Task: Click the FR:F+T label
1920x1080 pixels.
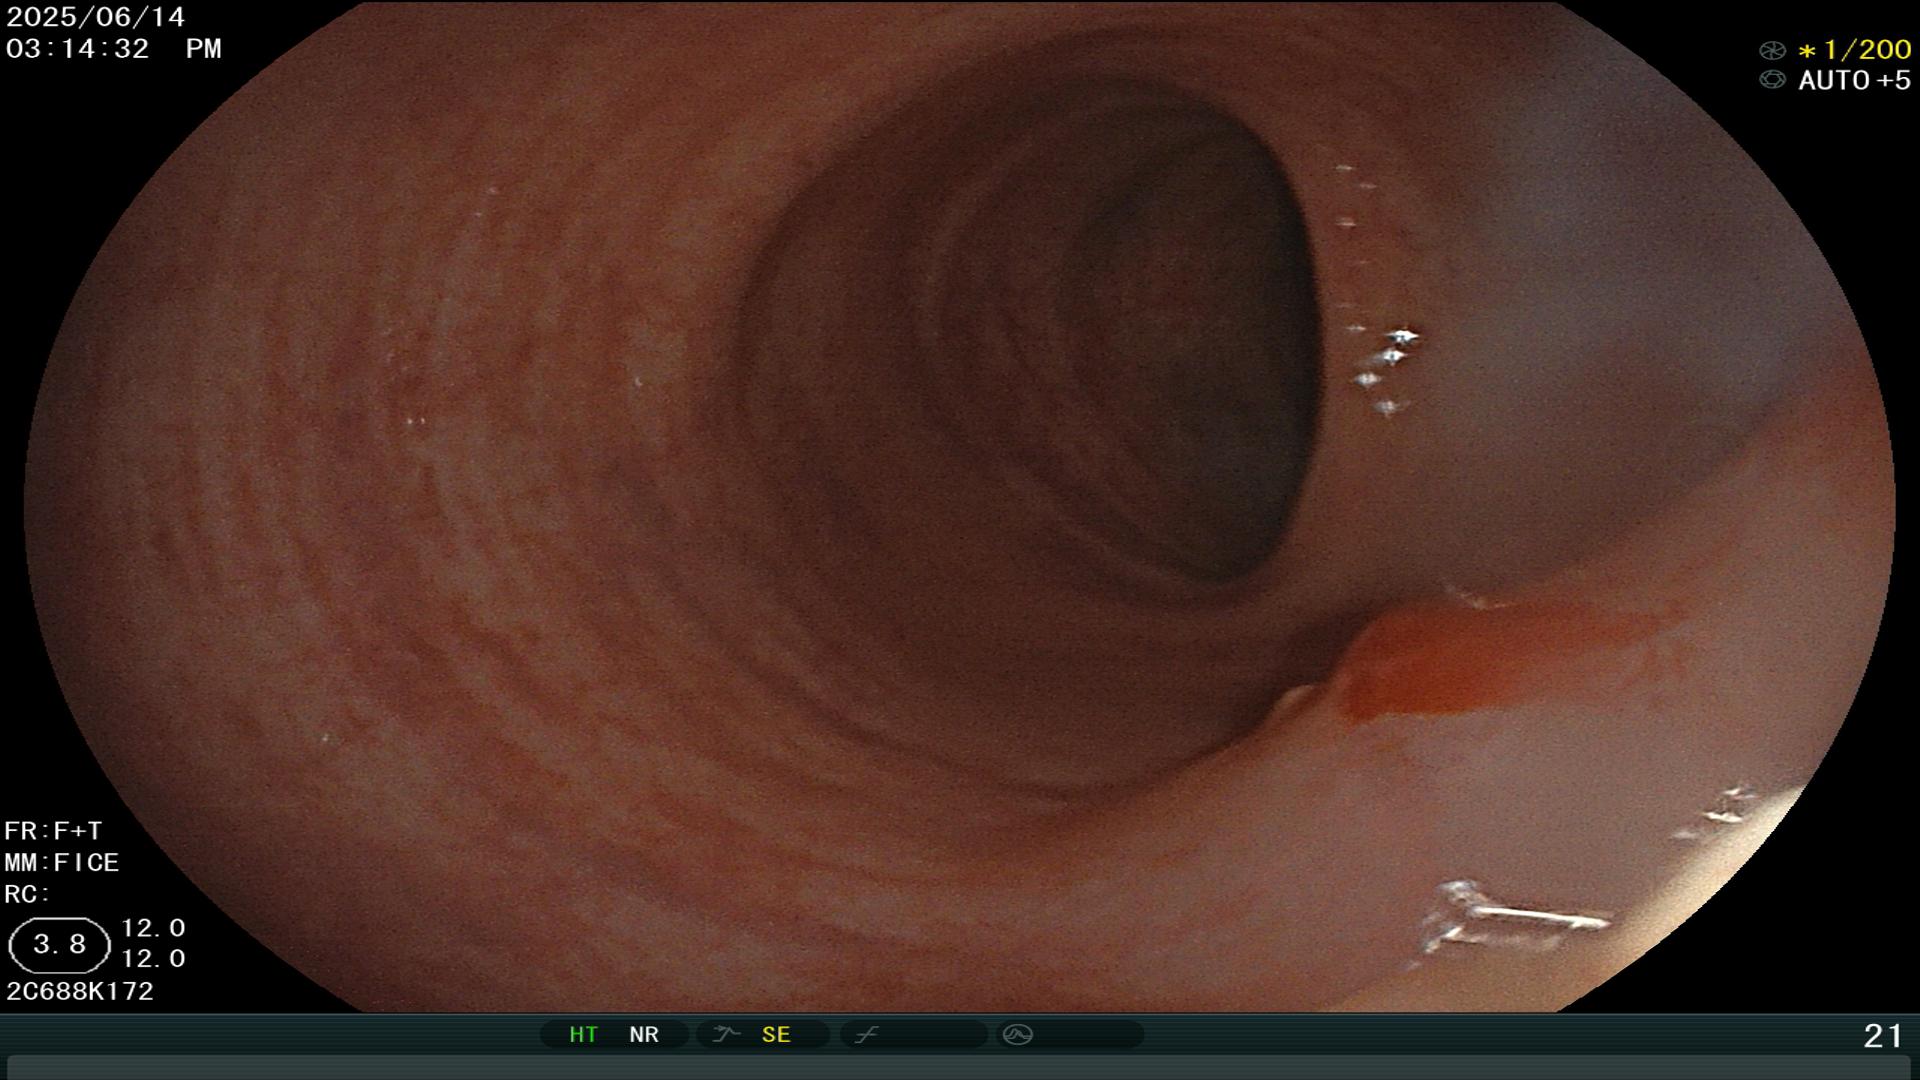Action: (53, 831)
